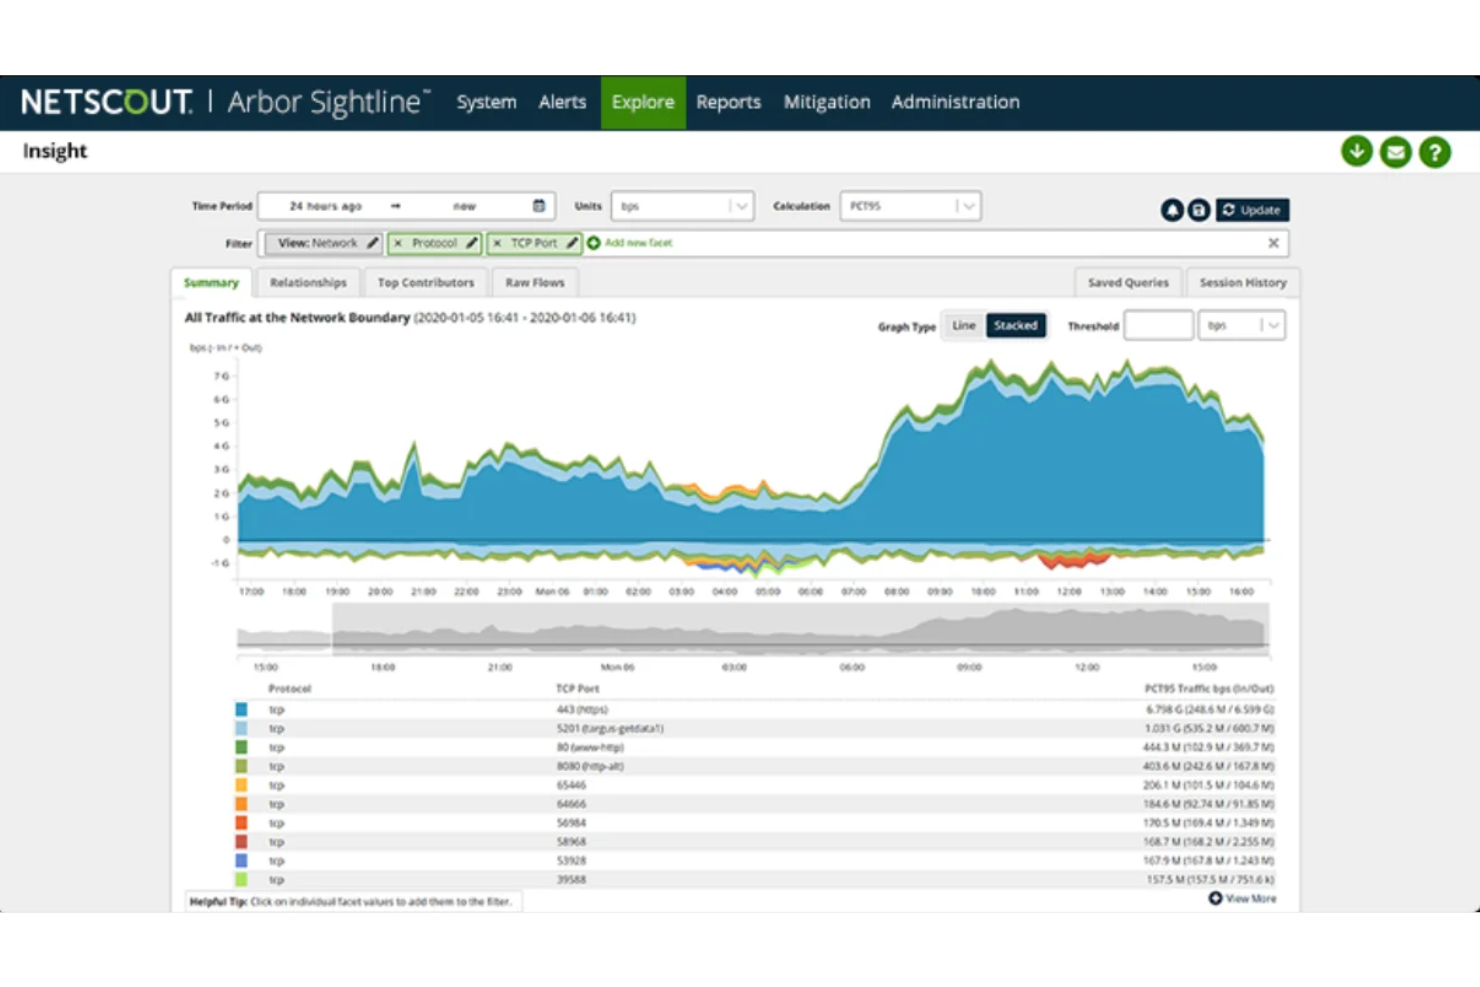Click the help question mark icon
The height and width of the screenshot is (987, 1480).
point(1434,151)
